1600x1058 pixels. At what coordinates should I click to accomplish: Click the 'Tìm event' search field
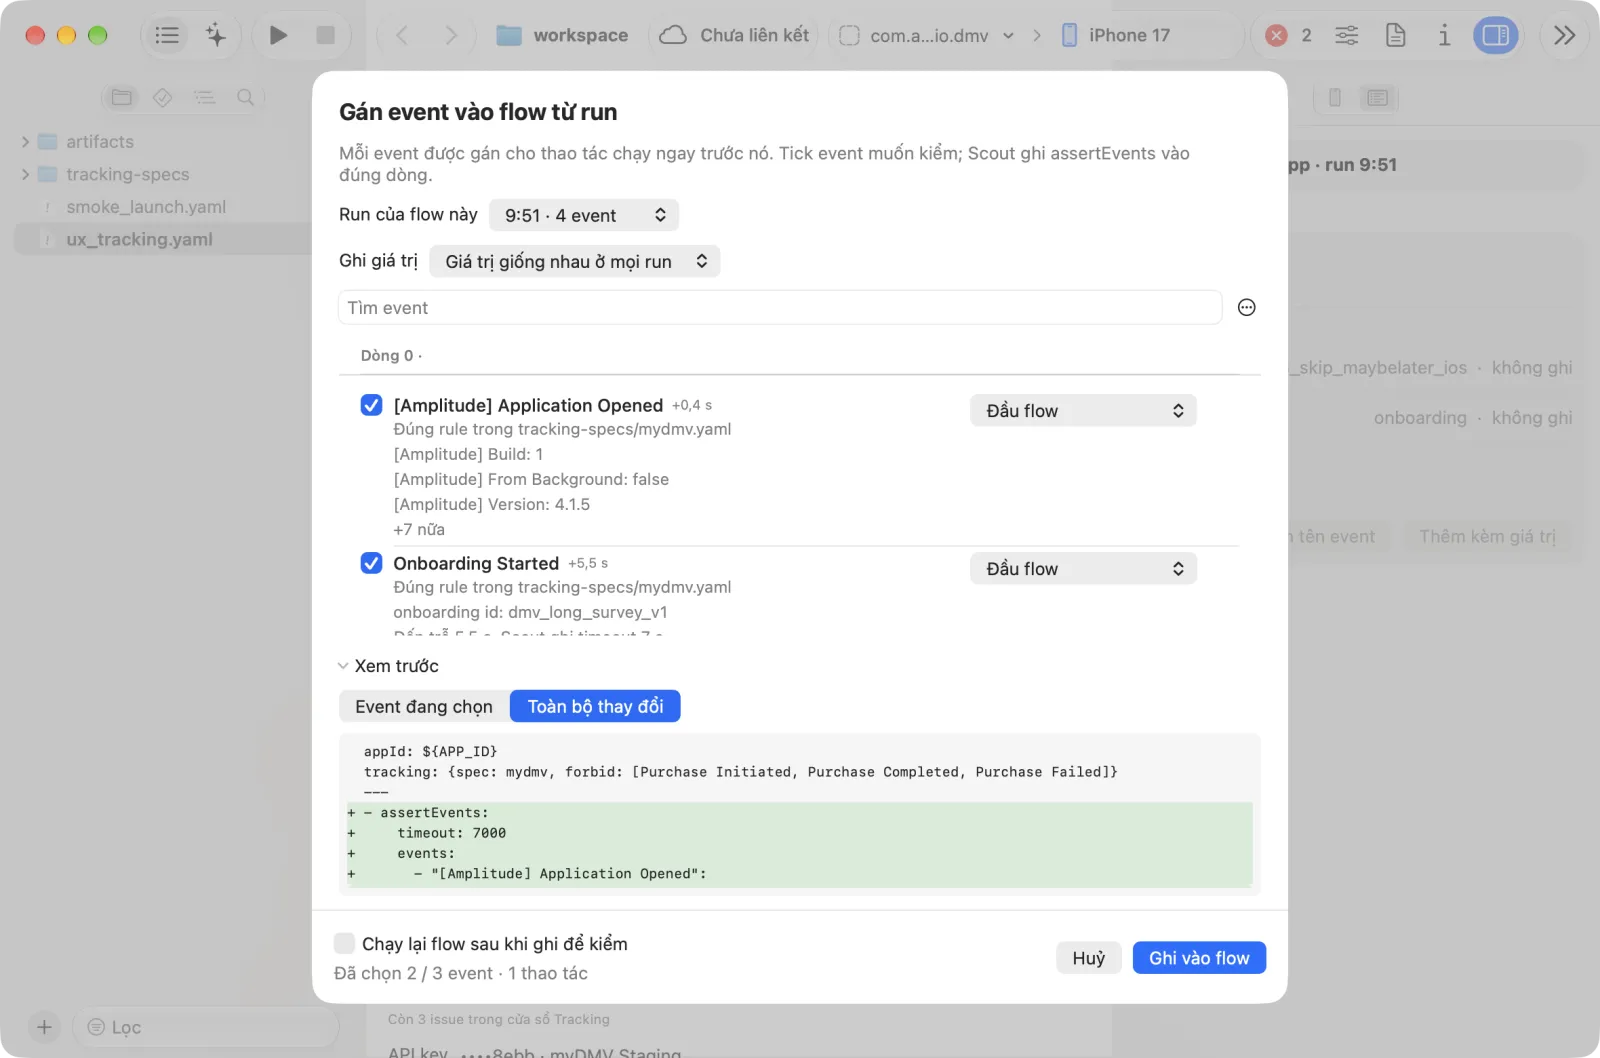point(780,308)
